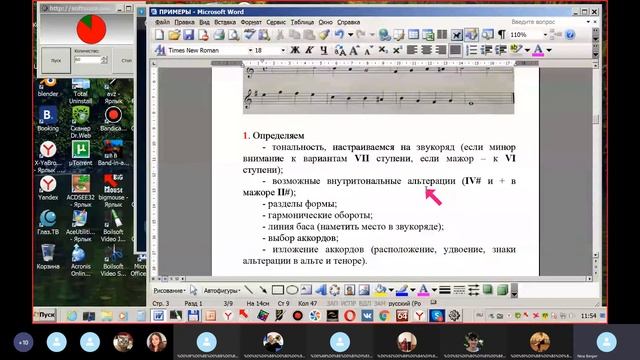
Task: Open the font name dropdown arrow
Action: [x=250, y=50]
